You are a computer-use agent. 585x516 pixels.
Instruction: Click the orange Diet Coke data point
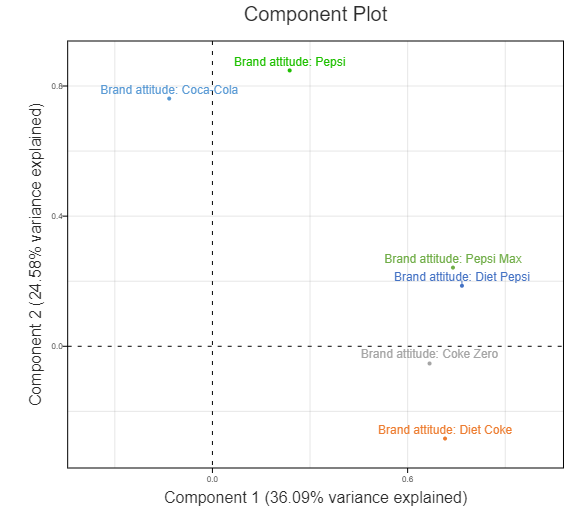445,438
